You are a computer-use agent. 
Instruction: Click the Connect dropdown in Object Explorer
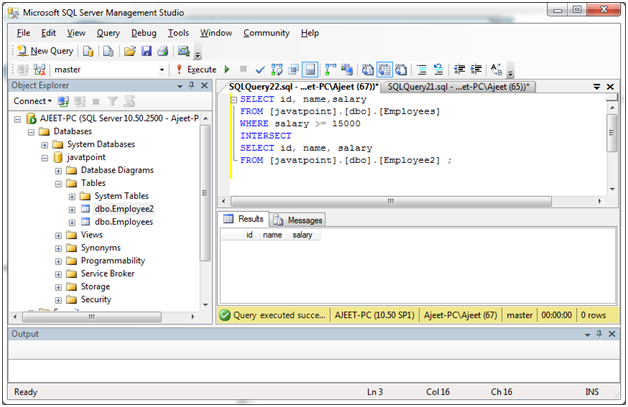(x=32, y=101)
